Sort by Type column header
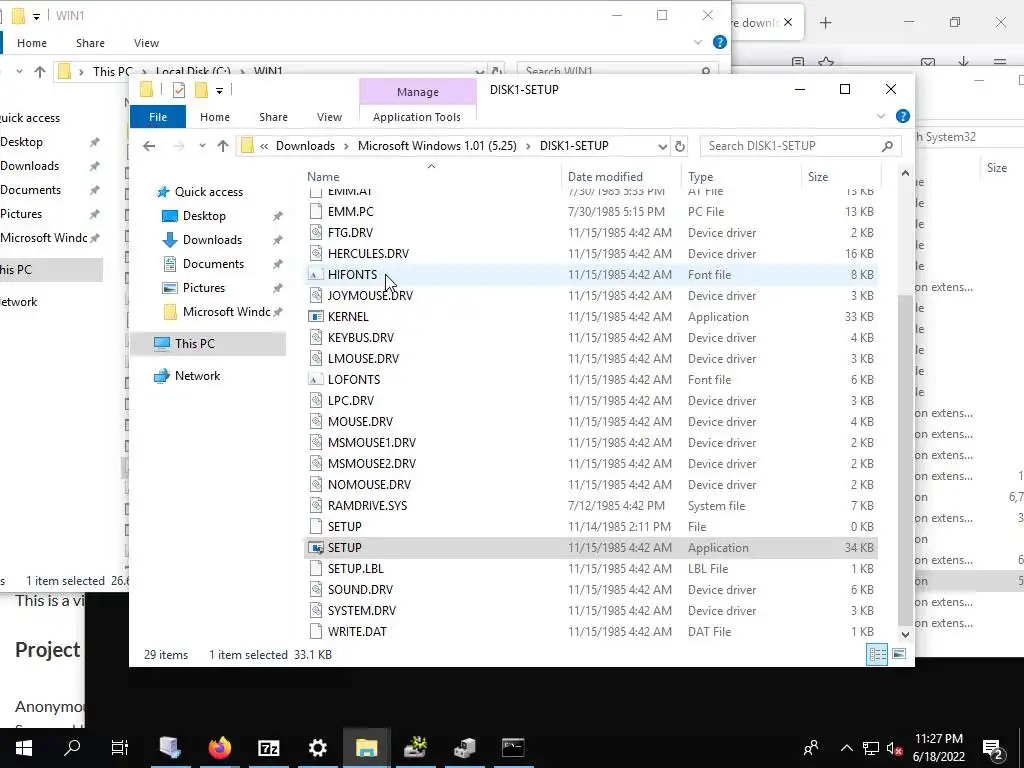 pos(700,176)
